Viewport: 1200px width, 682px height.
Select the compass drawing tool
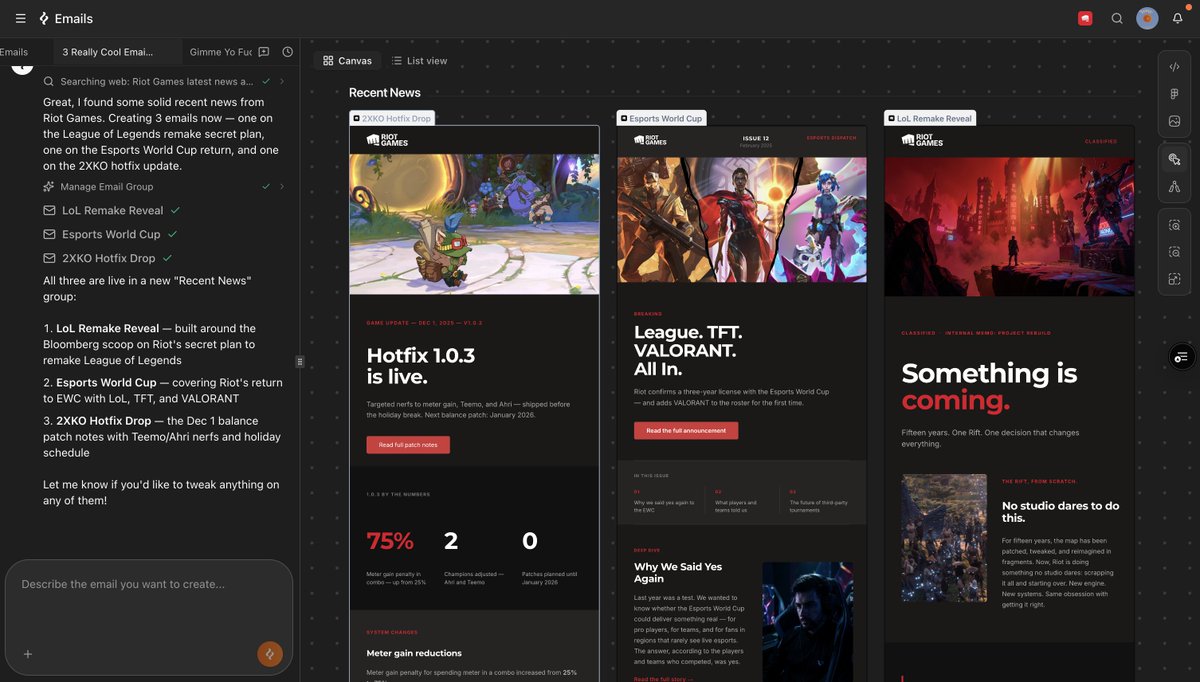click(1174, 187)
